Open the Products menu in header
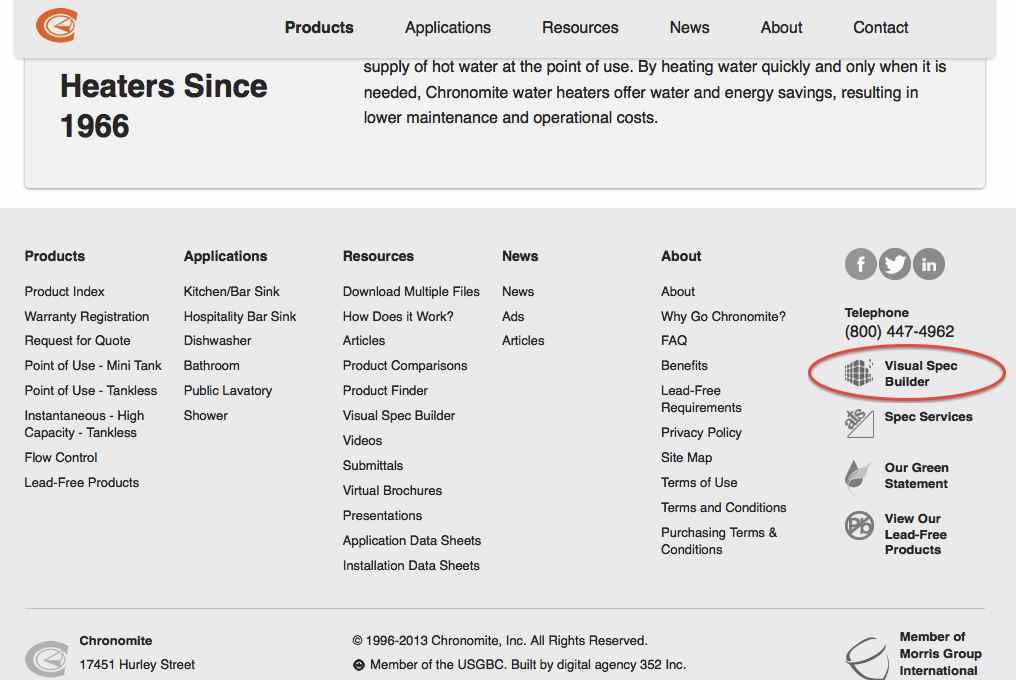 319,28
